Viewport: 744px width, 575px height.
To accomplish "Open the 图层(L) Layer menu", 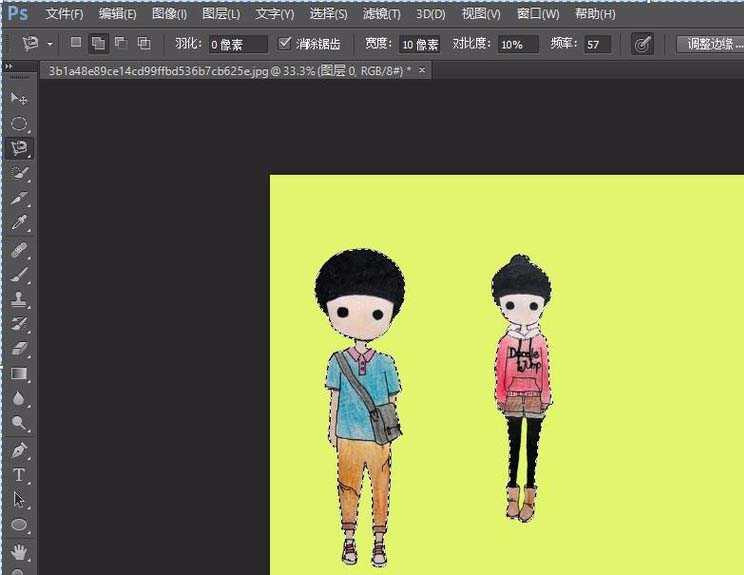I will click(220, 14).
